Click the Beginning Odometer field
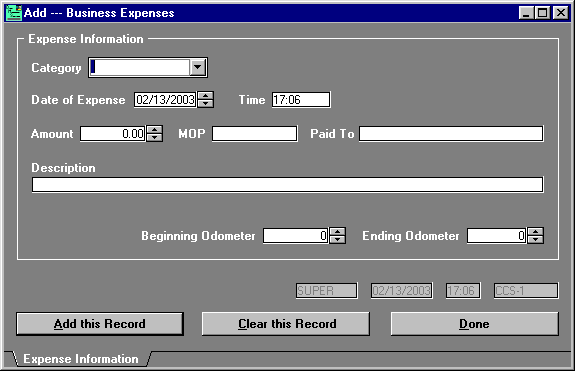Viewport: 575px width, 371px height. point(296,236)
